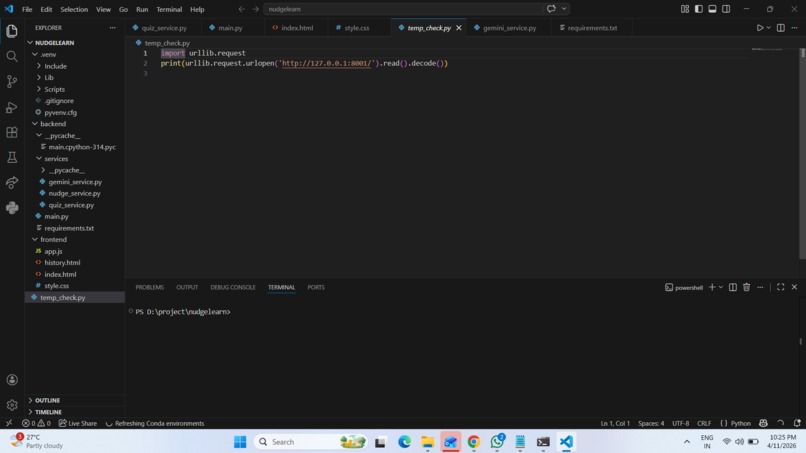
Task: Close the temp_check.py tab
Action: 459,28
